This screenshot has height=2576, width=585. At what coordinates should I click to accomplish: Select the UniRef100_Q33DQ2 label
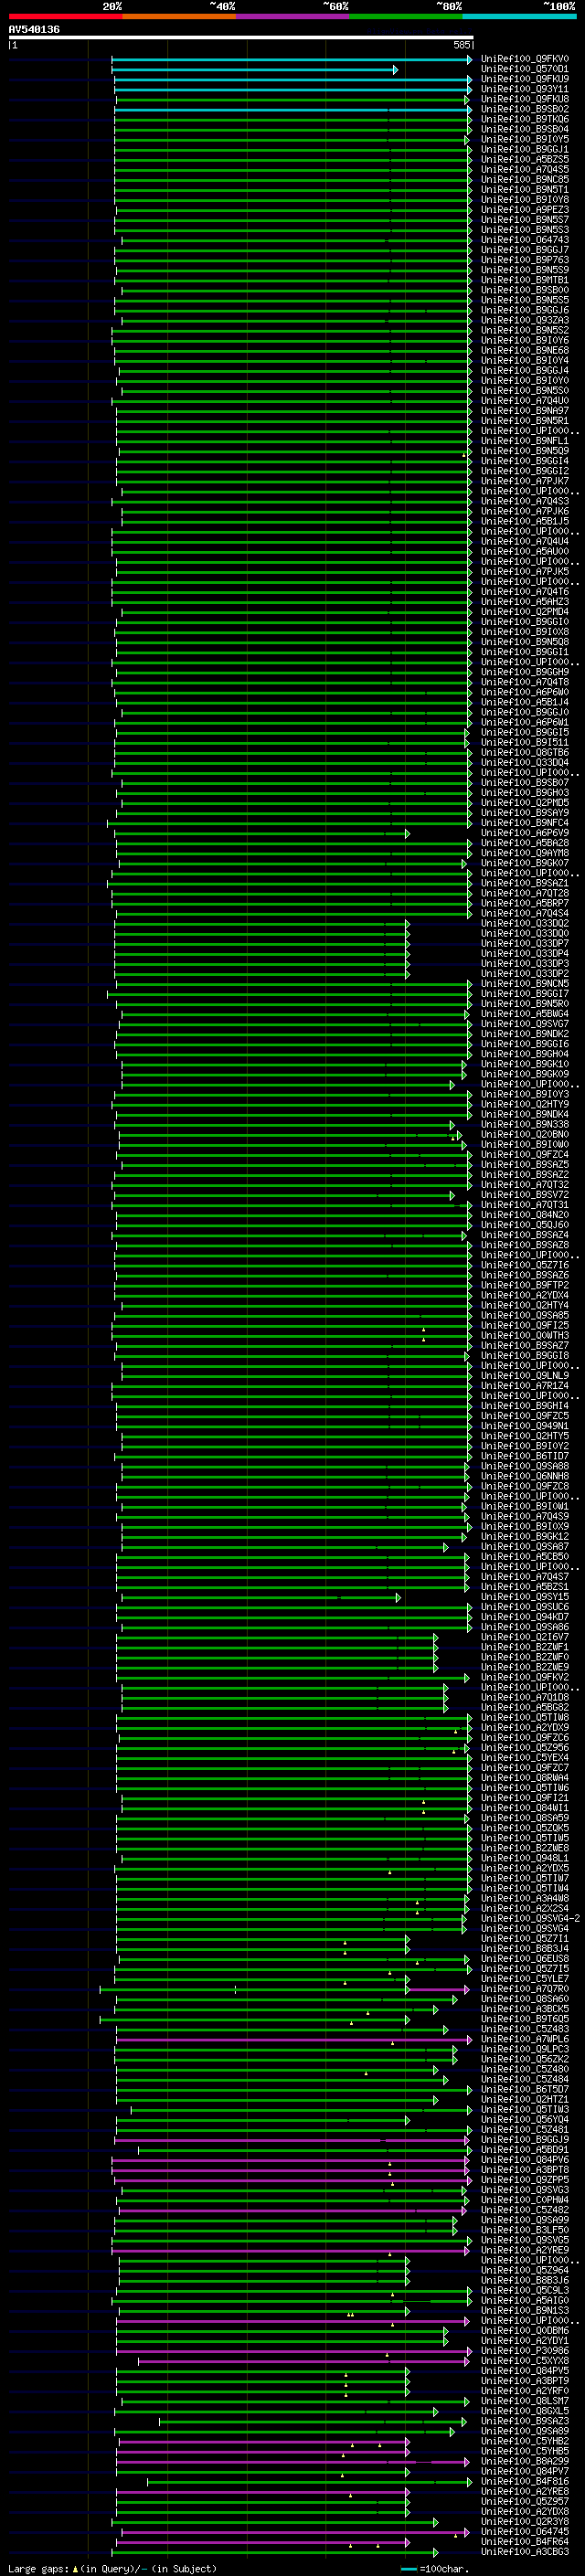point(525,923)
